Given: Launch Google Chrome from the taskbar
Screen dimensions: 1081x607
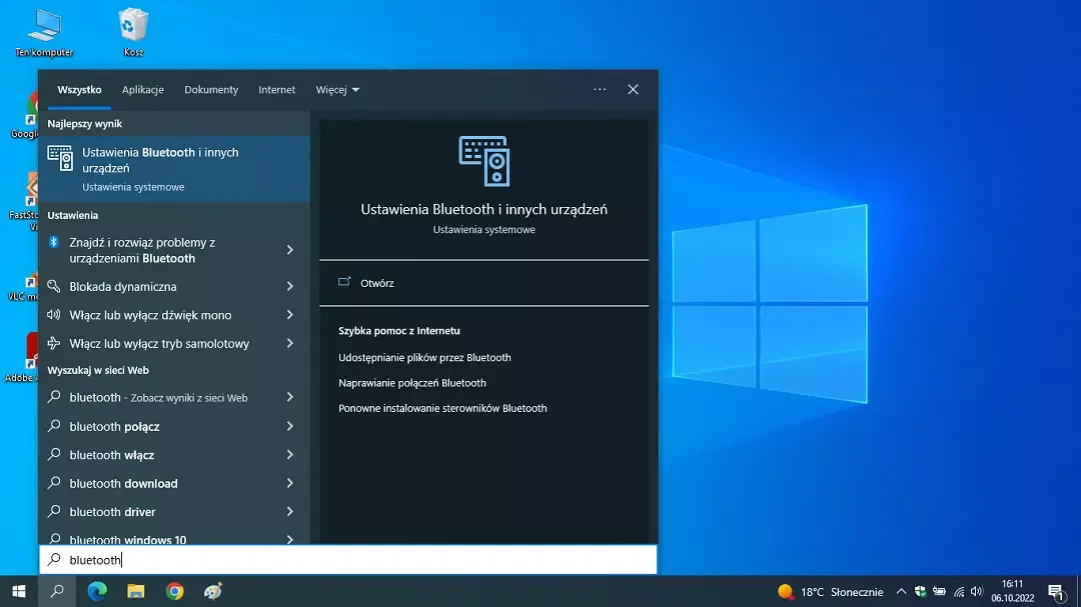Looking at the screenshot, I should coord(174,591).
